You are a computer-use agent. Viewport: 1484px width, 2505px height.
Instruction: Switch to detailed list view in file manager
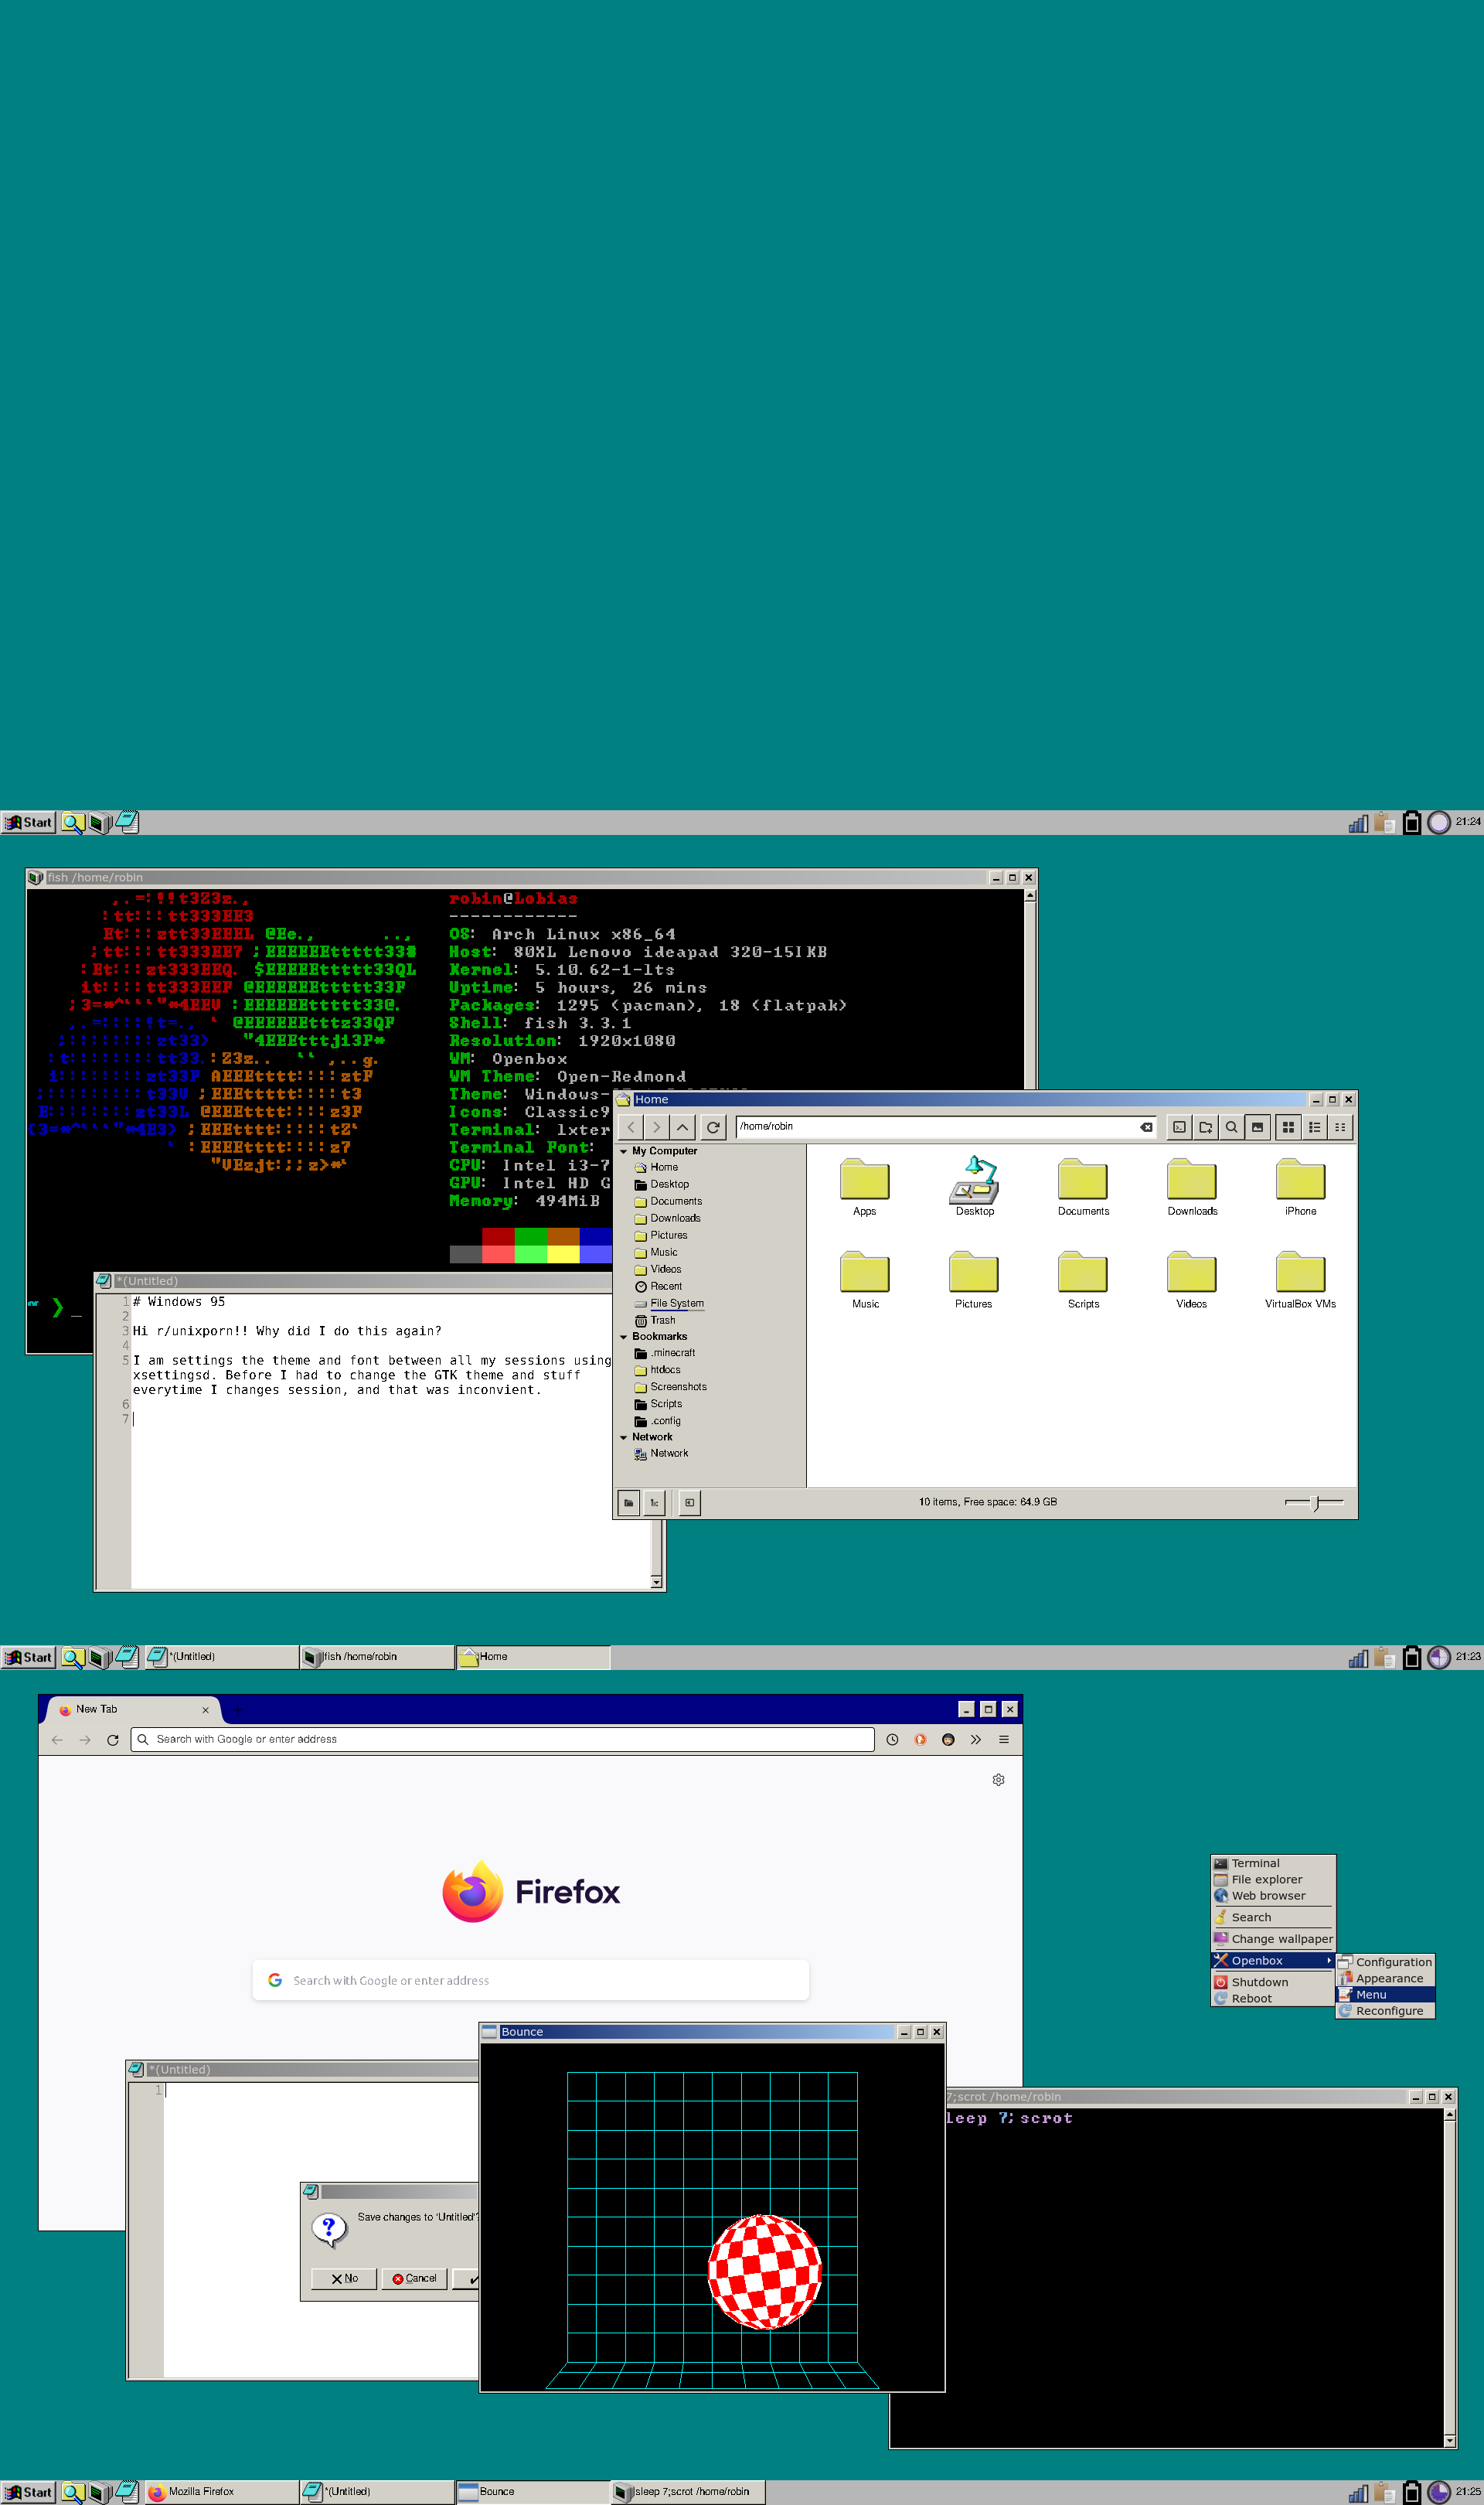click(1314, 1127)
